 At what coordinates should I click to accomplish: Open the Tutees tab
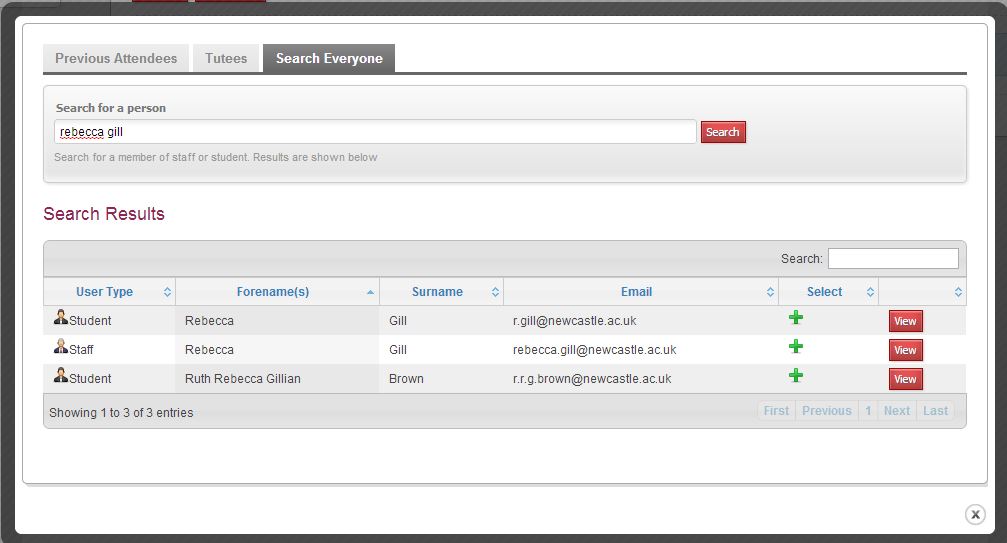click(x=226, y=58)
